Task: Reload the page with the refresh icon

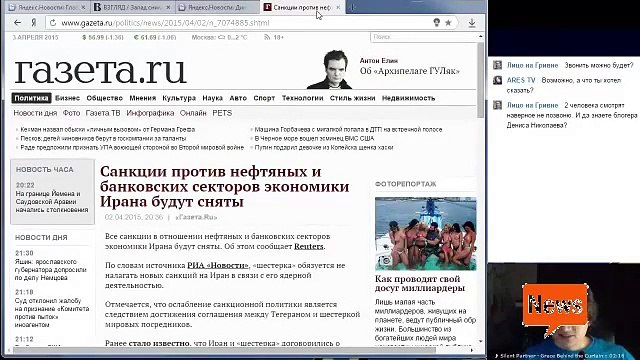Action: click(x=53, y=23)
